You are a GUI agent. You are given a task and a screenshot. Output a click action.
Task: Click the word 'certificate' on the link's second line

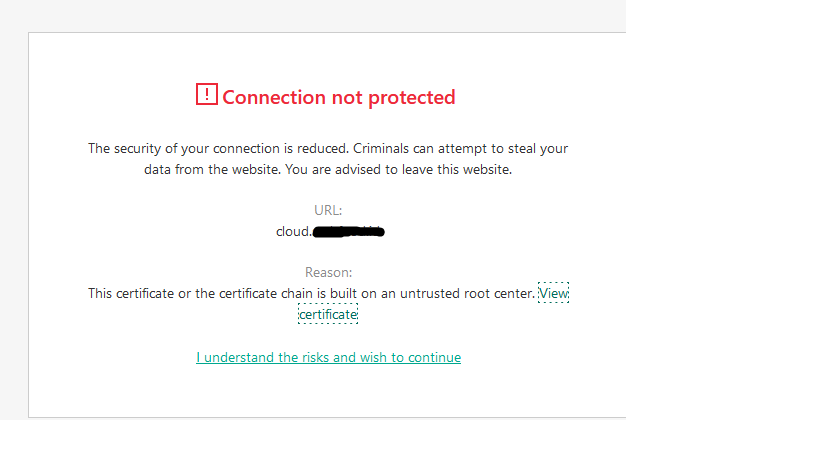[x=328, y=314]
